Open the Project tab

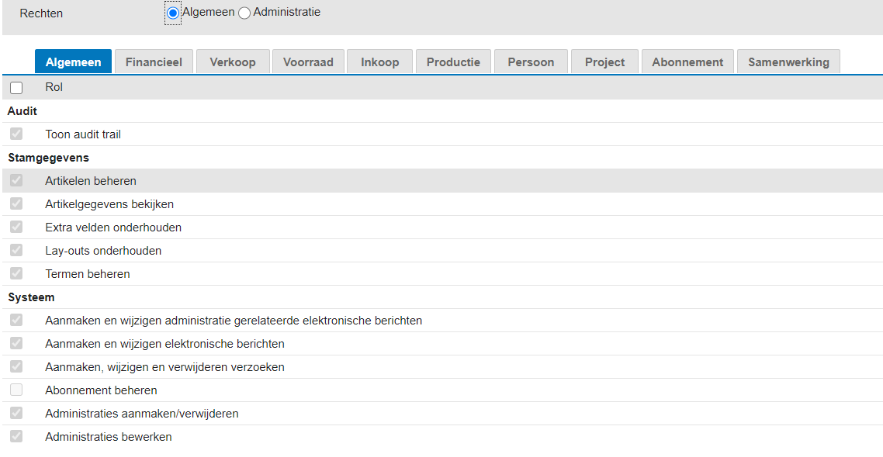pos(604,62)
